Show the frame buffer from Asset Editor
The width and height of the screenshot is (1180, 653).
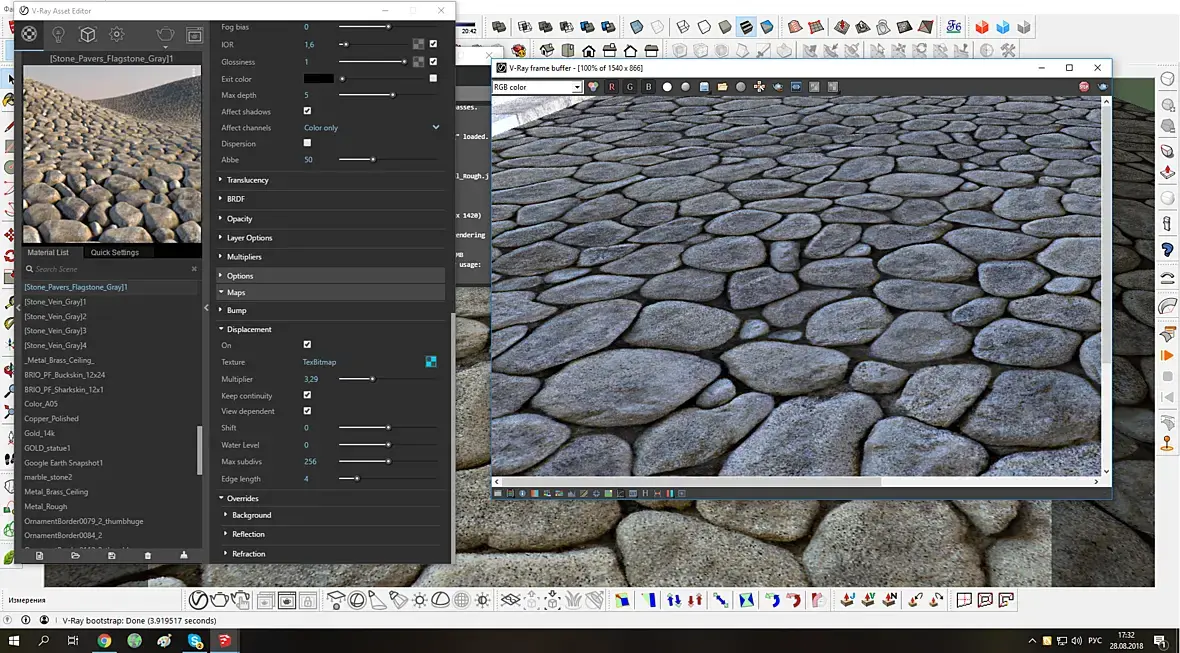(194, 35)
